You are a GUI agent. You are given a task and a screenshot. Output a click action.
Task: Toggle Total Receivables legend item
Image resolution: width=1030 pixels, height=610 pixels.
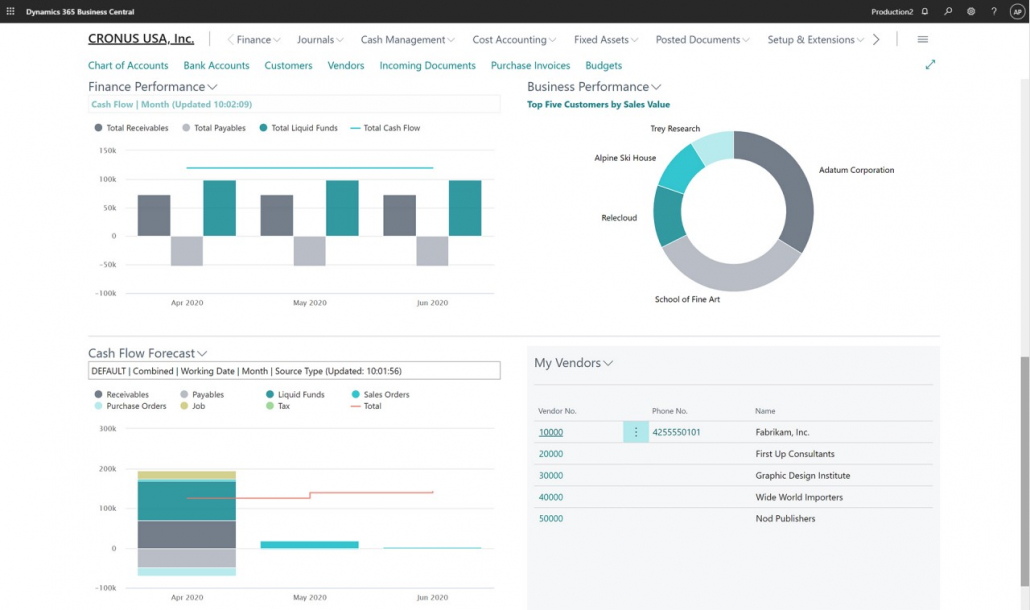point(131,128)
